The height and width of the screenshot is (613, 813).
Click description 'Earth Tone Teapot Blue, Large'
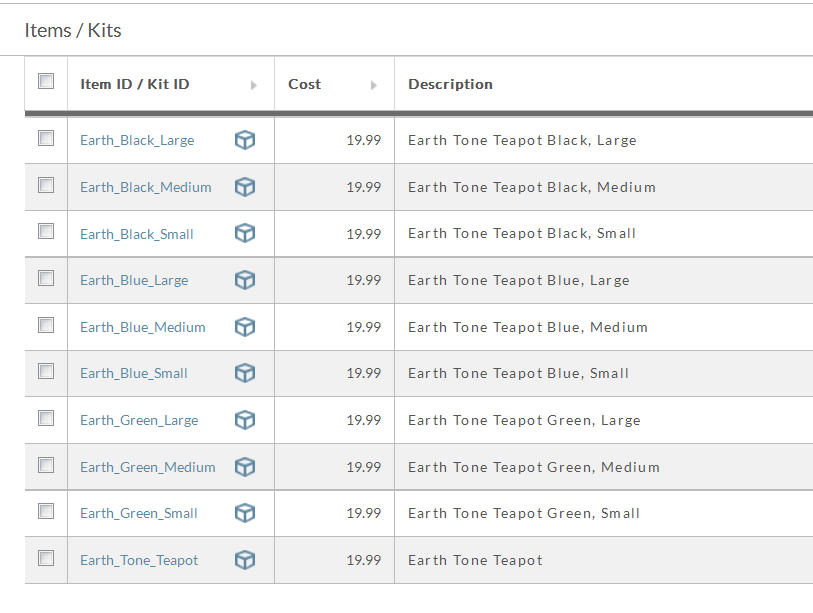[x=518, y=280]
